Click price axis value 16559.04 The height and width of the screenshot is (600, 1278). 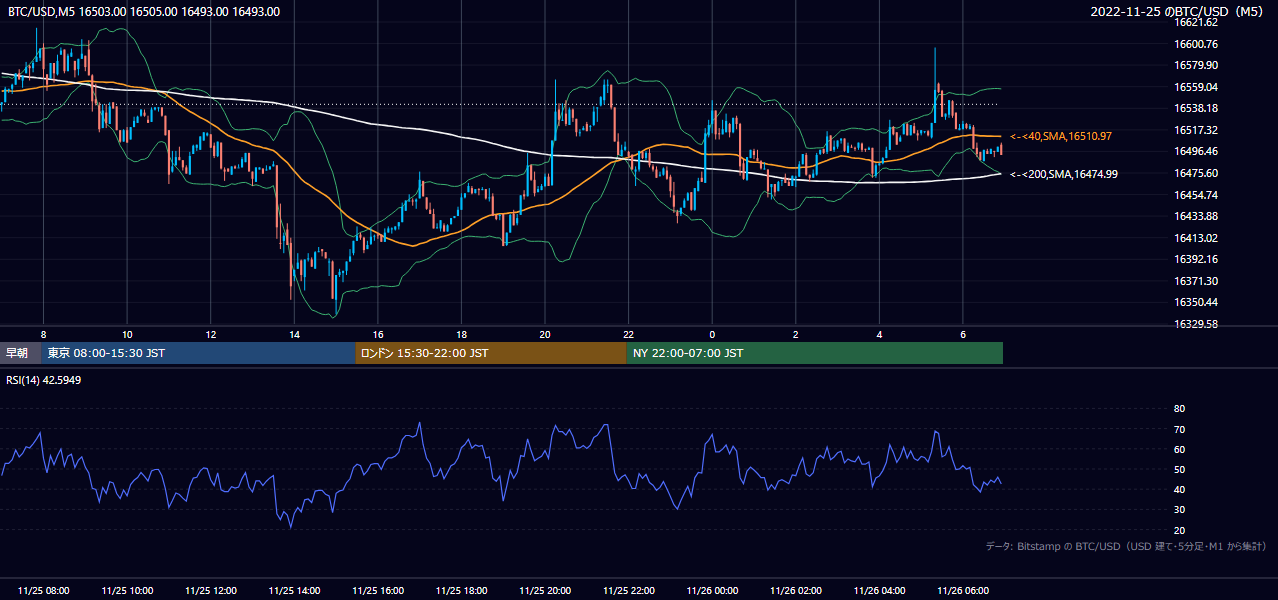pyautogui.click(x=1196, y=87)
